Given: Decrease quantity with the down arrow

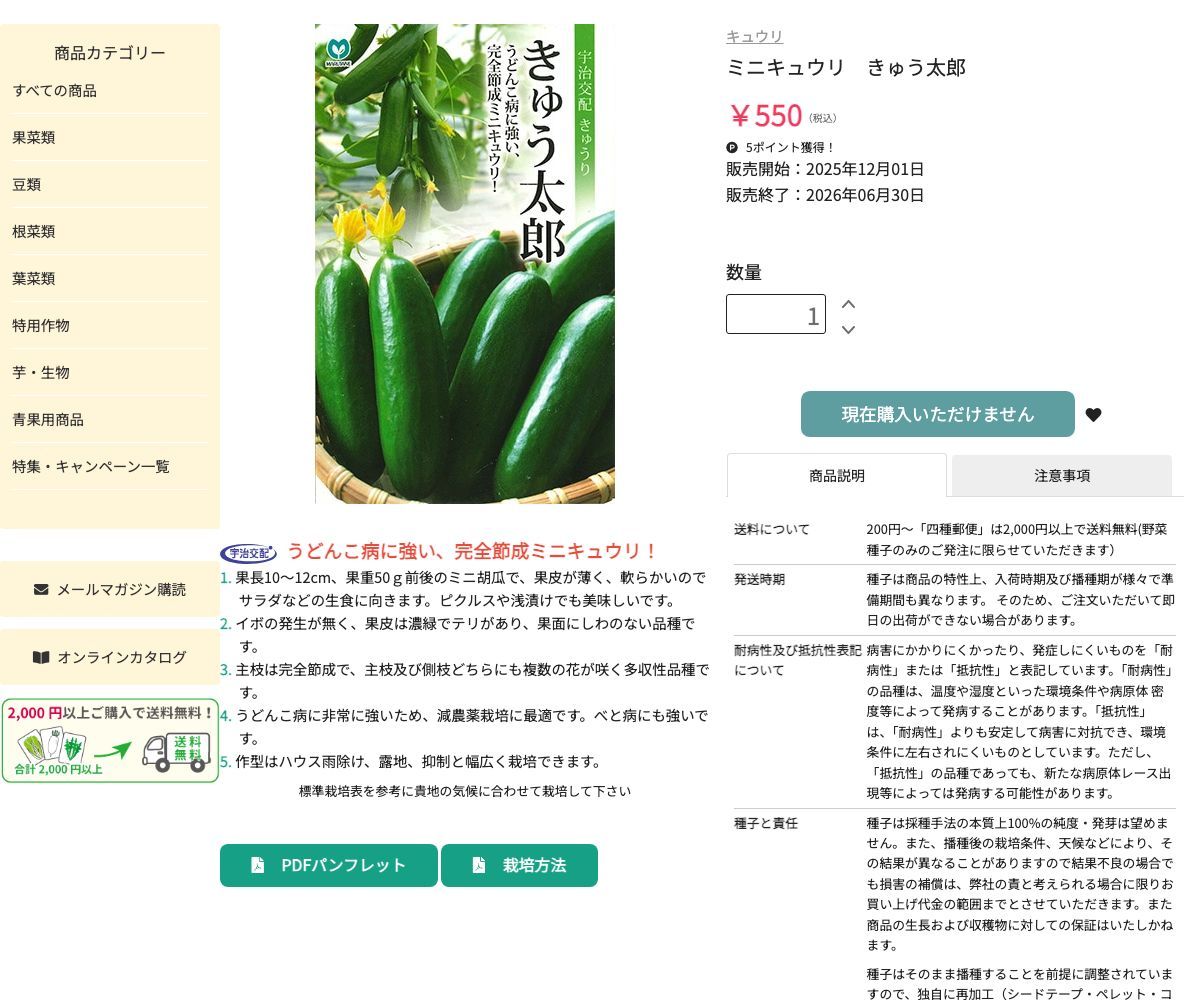Looking at the screenshot, I should [x=848, y=329].
